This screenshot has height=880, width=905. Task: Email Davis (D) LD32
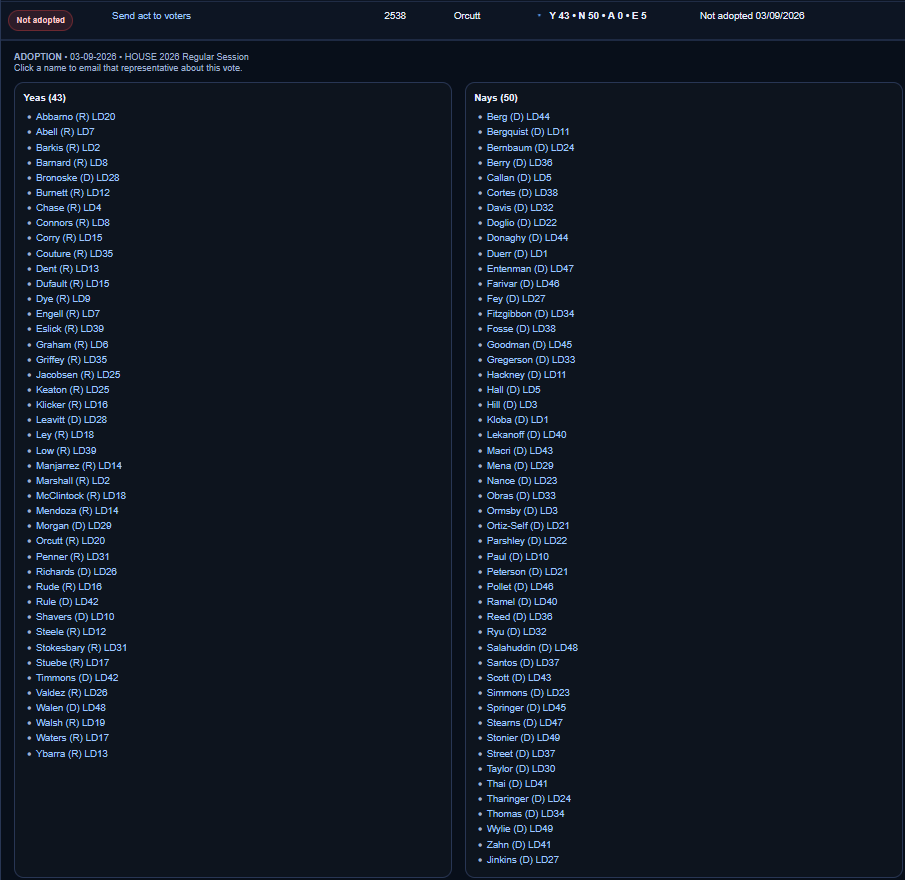coord(520,208)
